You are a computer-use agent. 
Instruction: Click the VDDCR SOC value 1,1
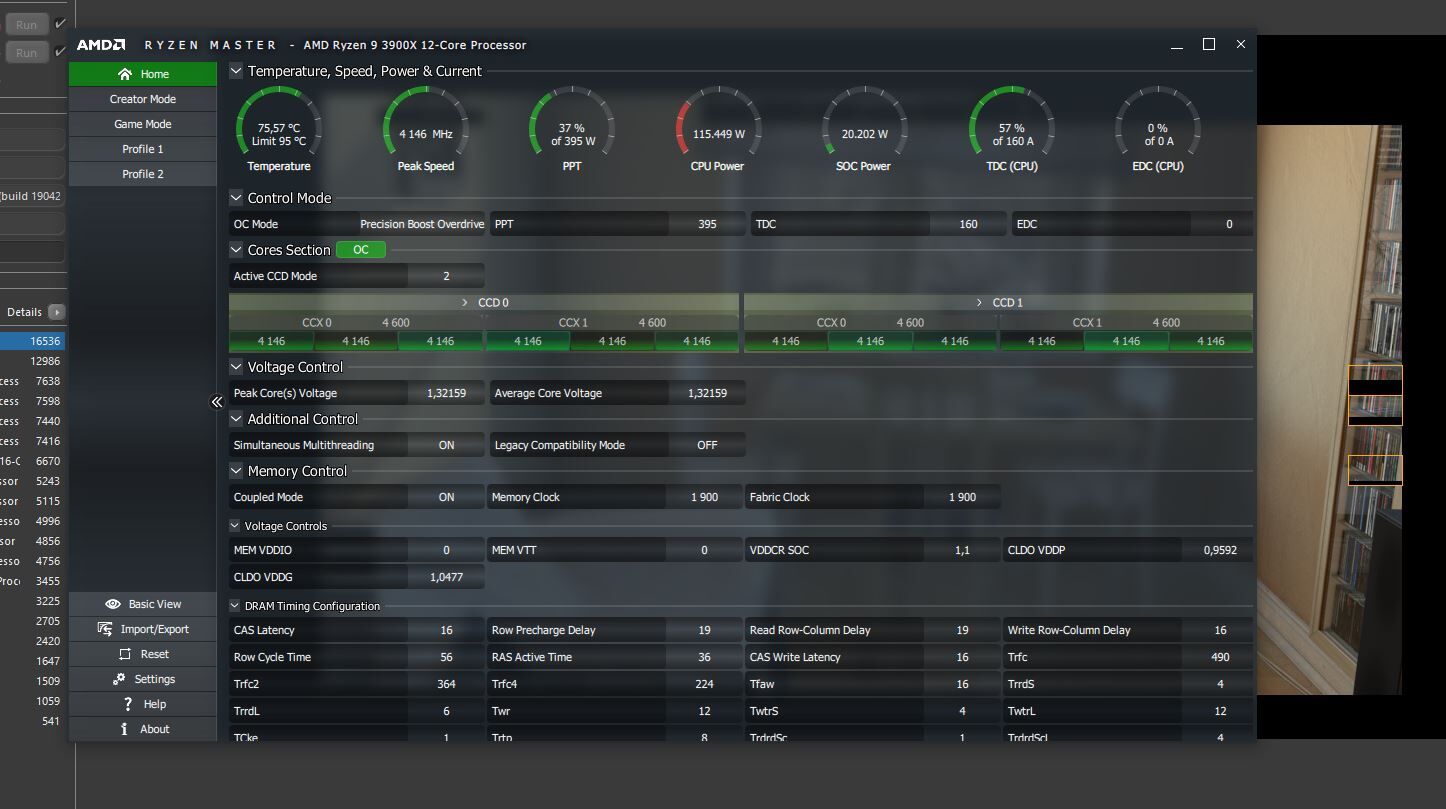(962, 550)
